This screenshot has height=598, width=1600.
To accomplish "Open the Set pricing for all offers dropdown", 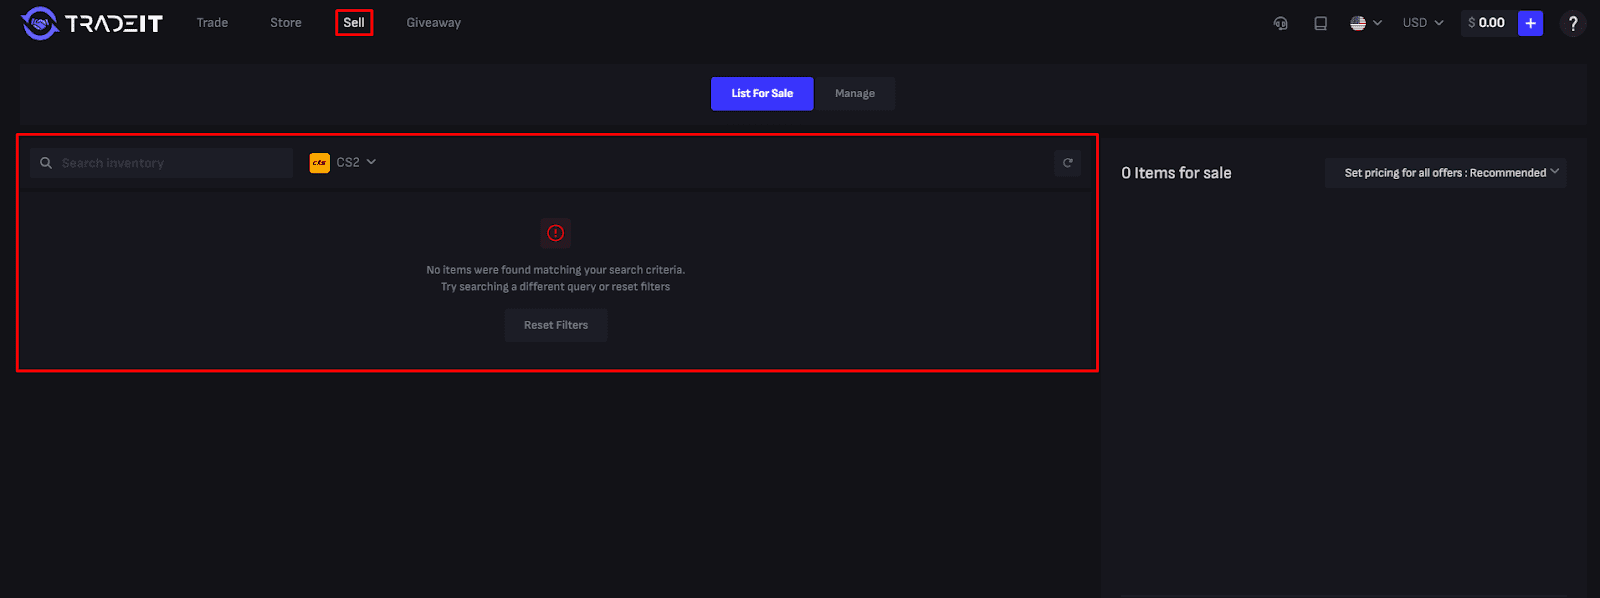I will click(x=1445, y=173).
